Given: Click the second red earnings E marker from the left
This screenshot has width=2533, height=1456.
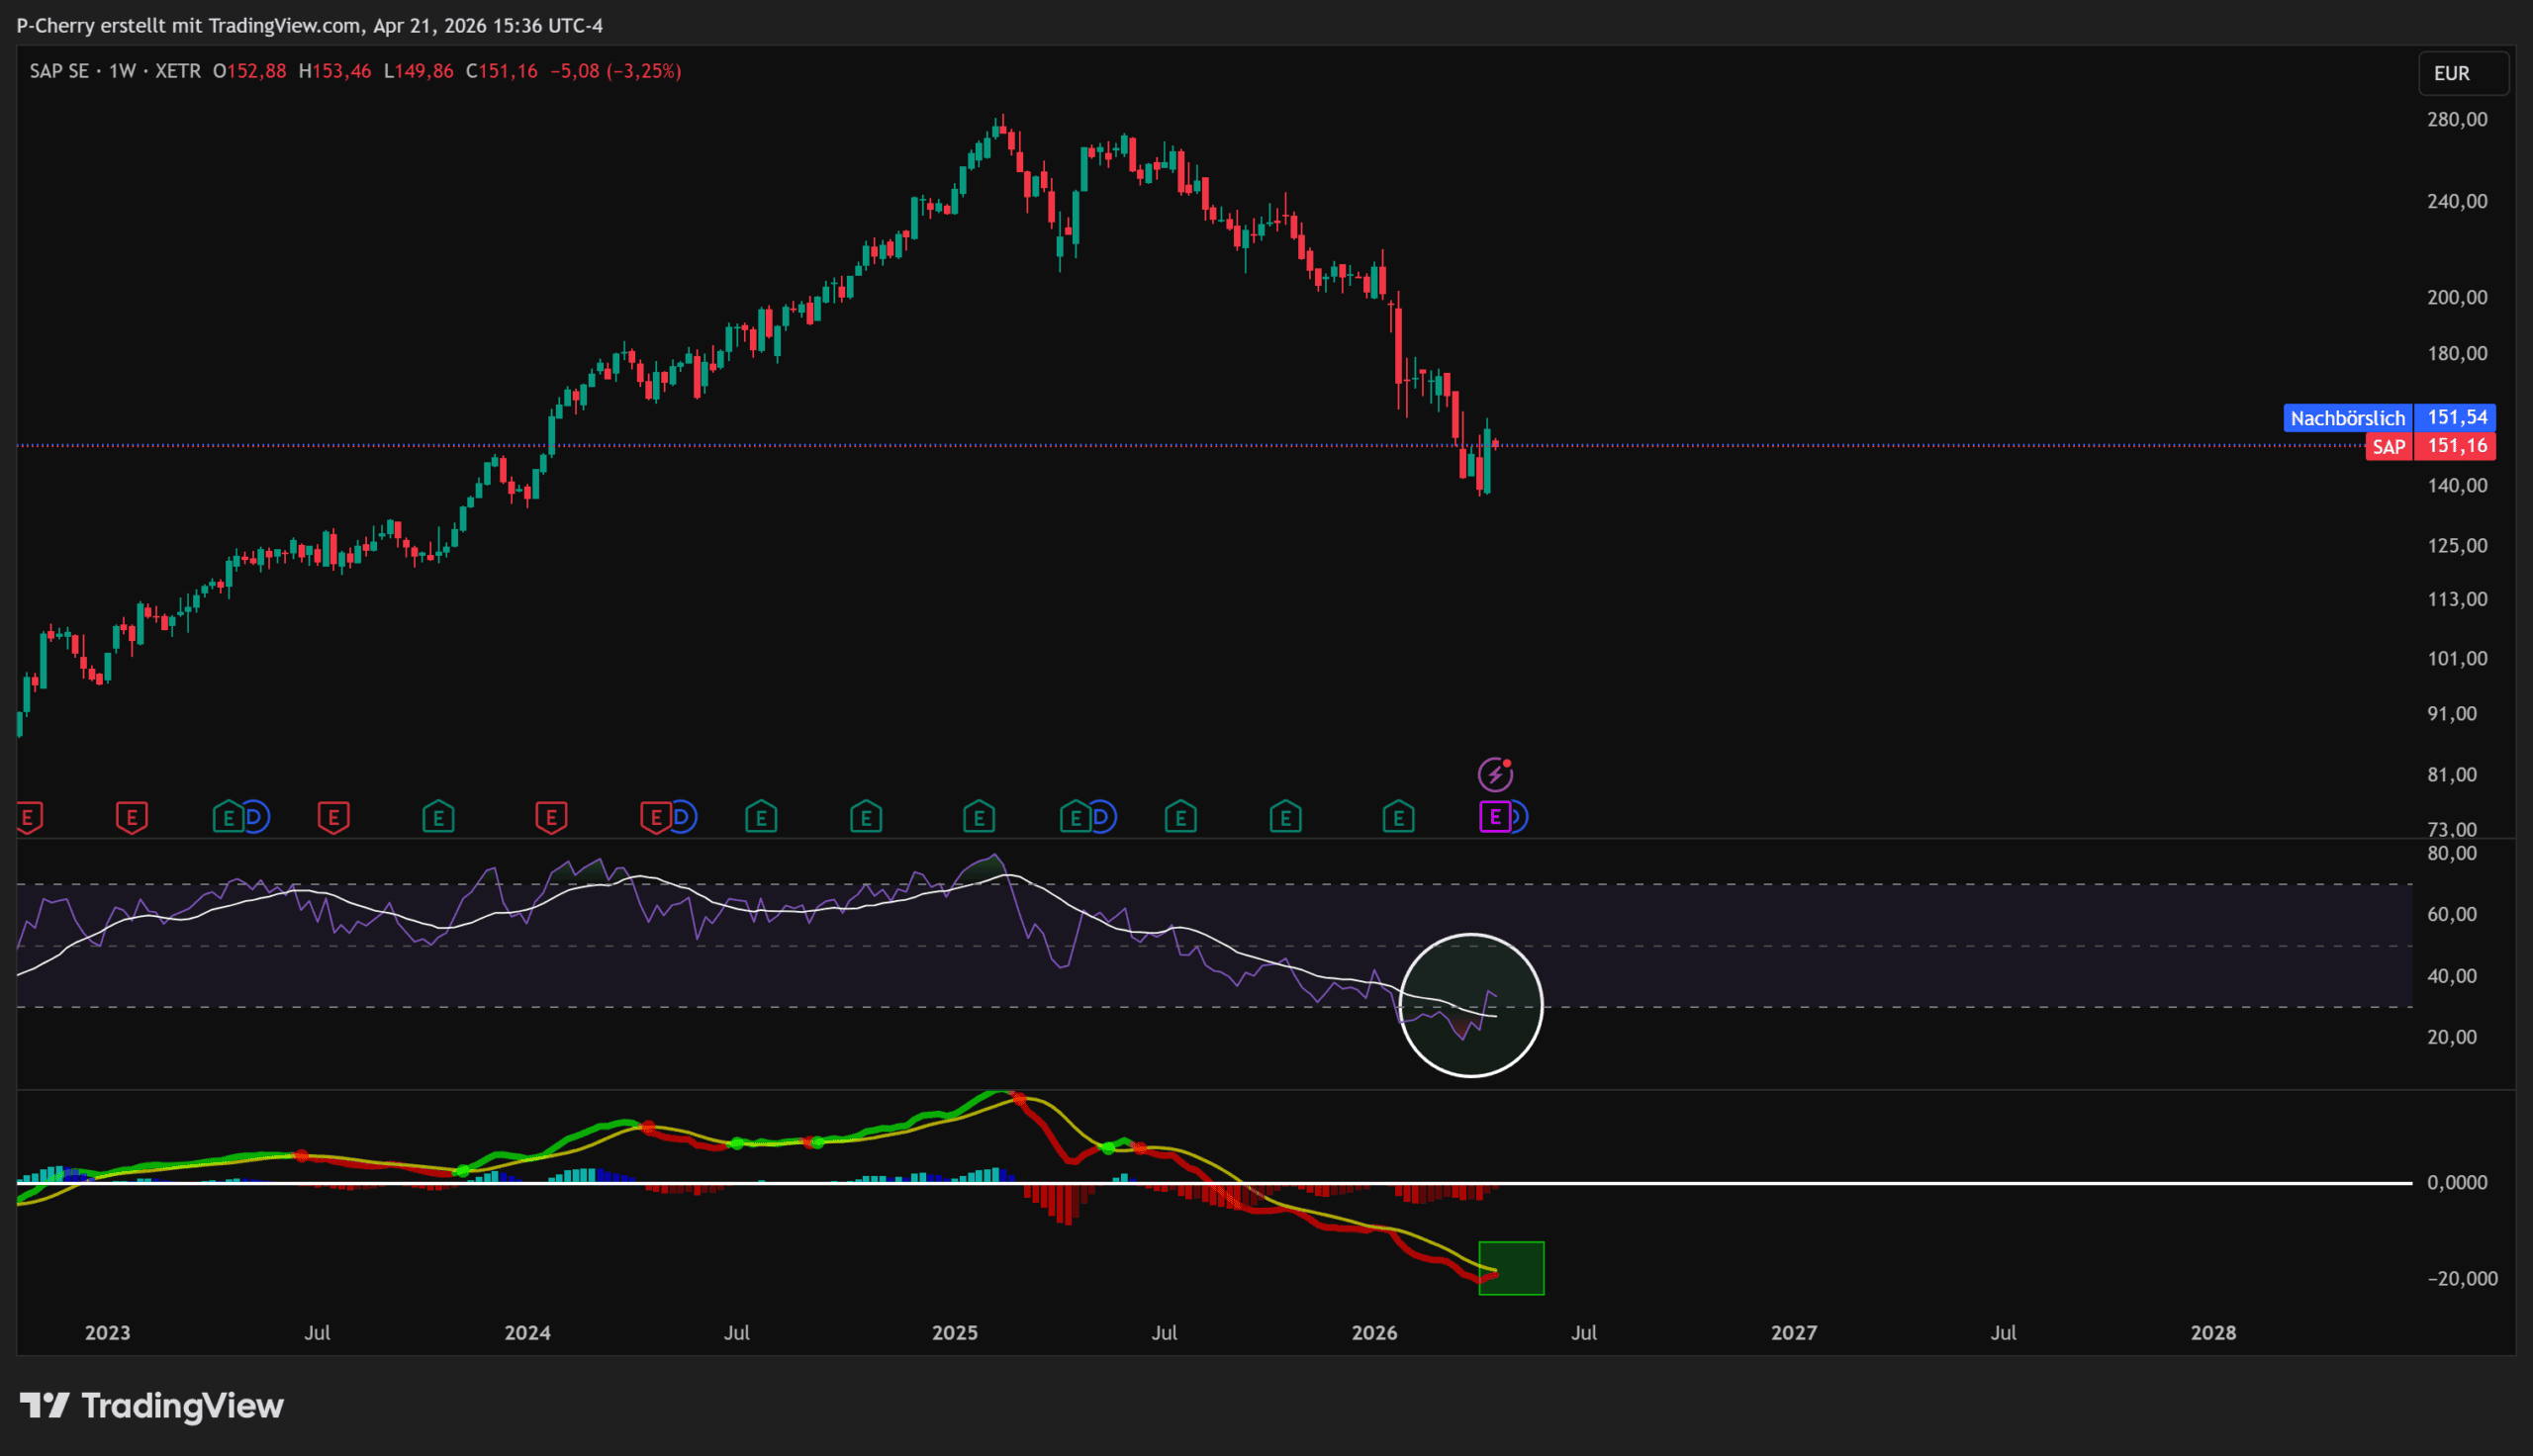Looking at the screenshot, I should click(132, 817).
